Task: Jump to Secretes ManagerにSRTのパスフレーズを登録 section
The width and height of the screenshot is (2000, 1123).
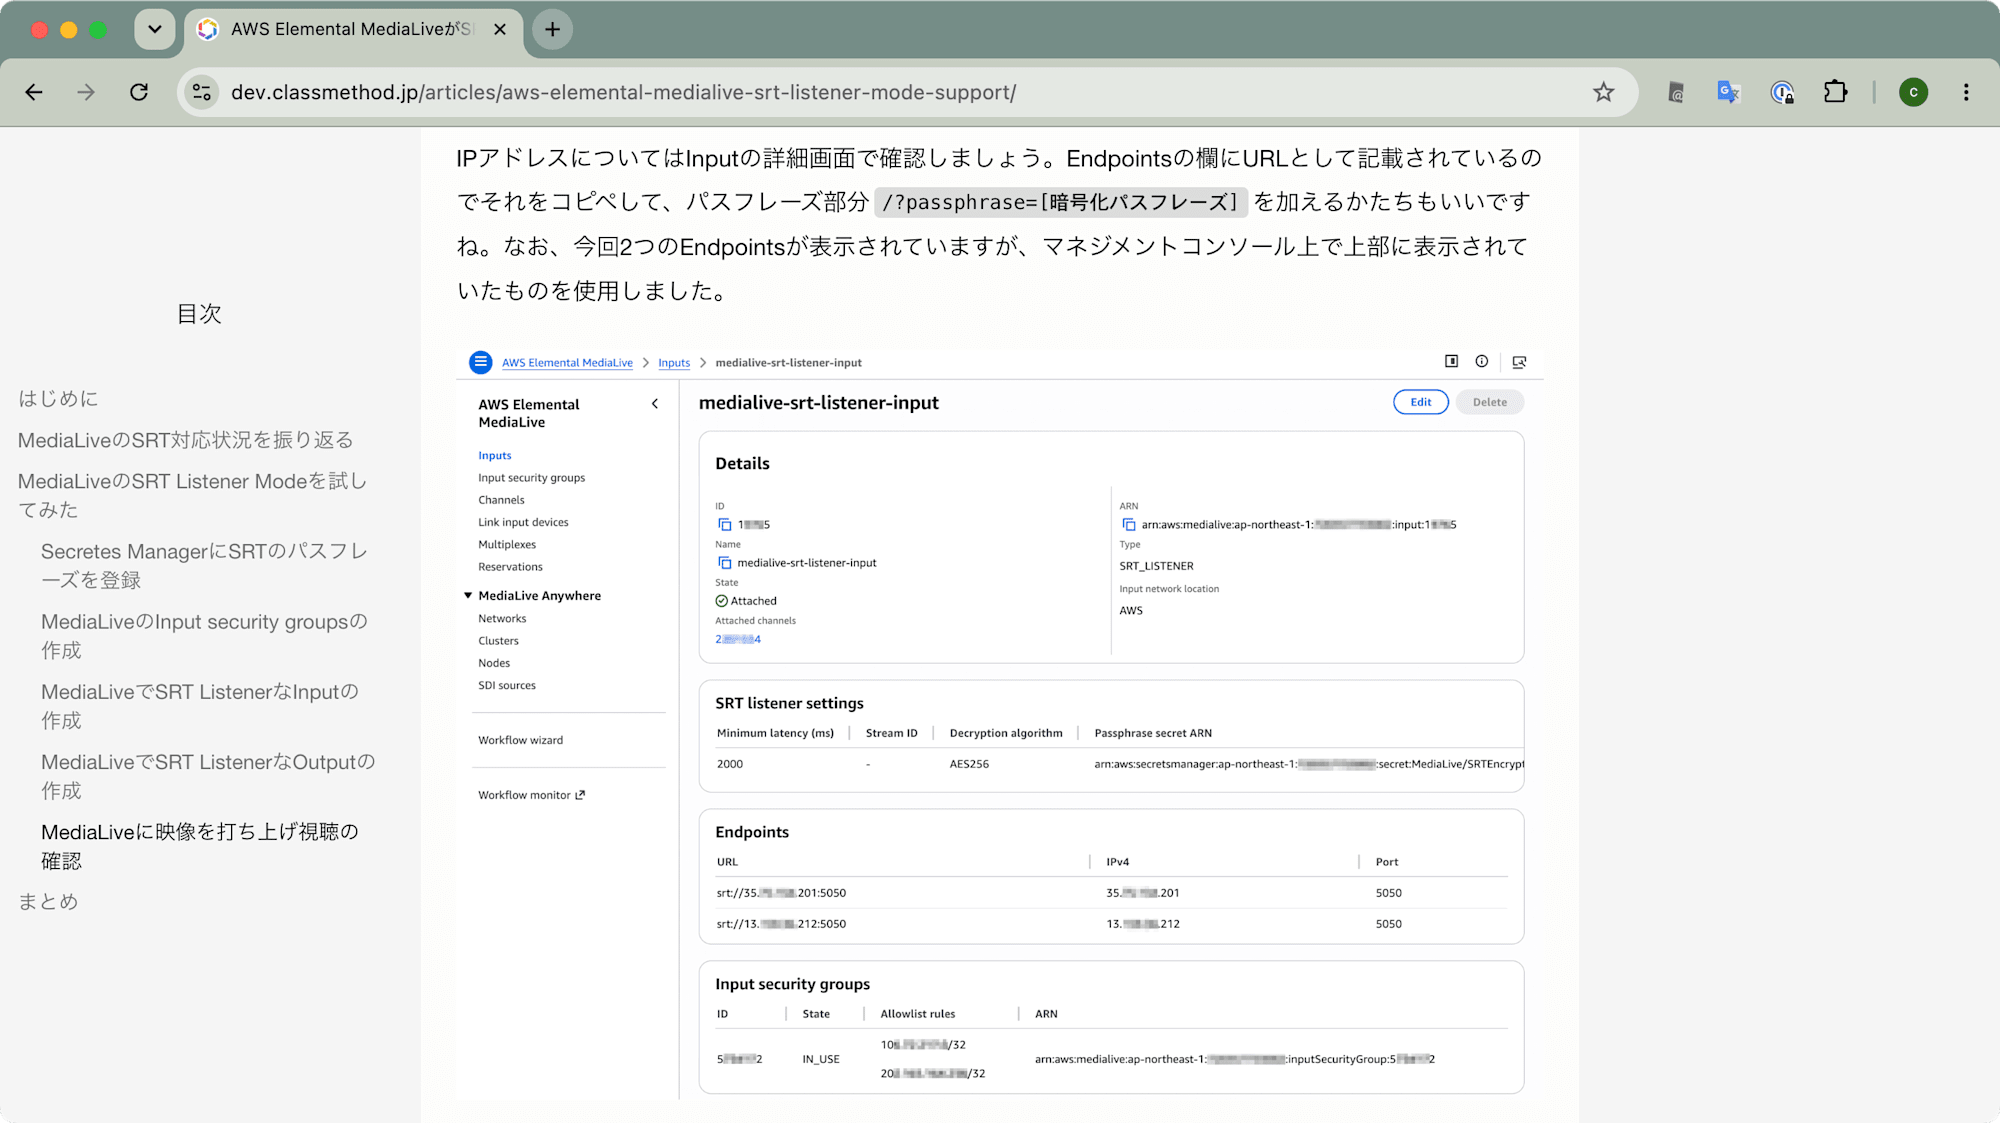Action: (204, 565)
